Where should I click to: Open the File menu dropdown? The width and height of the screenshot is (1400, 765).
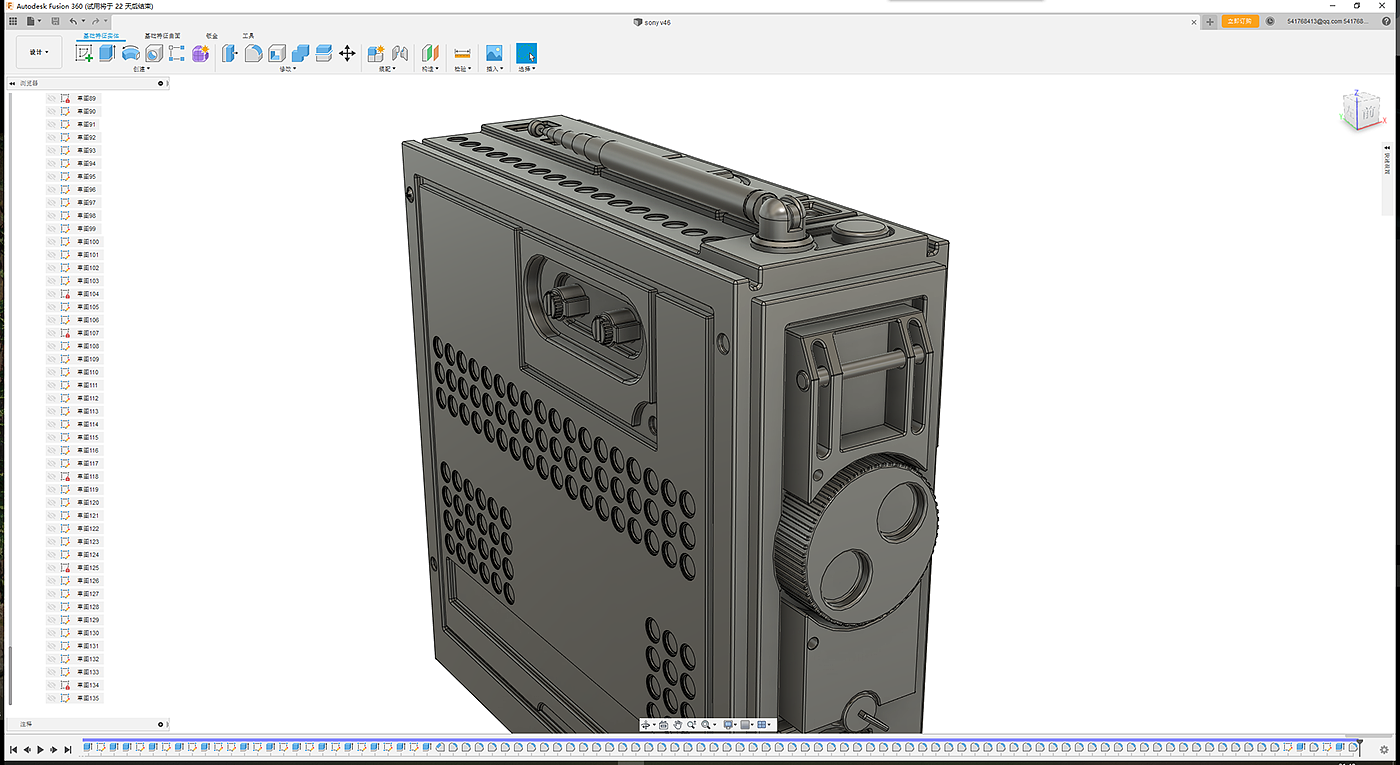point(33,21)
